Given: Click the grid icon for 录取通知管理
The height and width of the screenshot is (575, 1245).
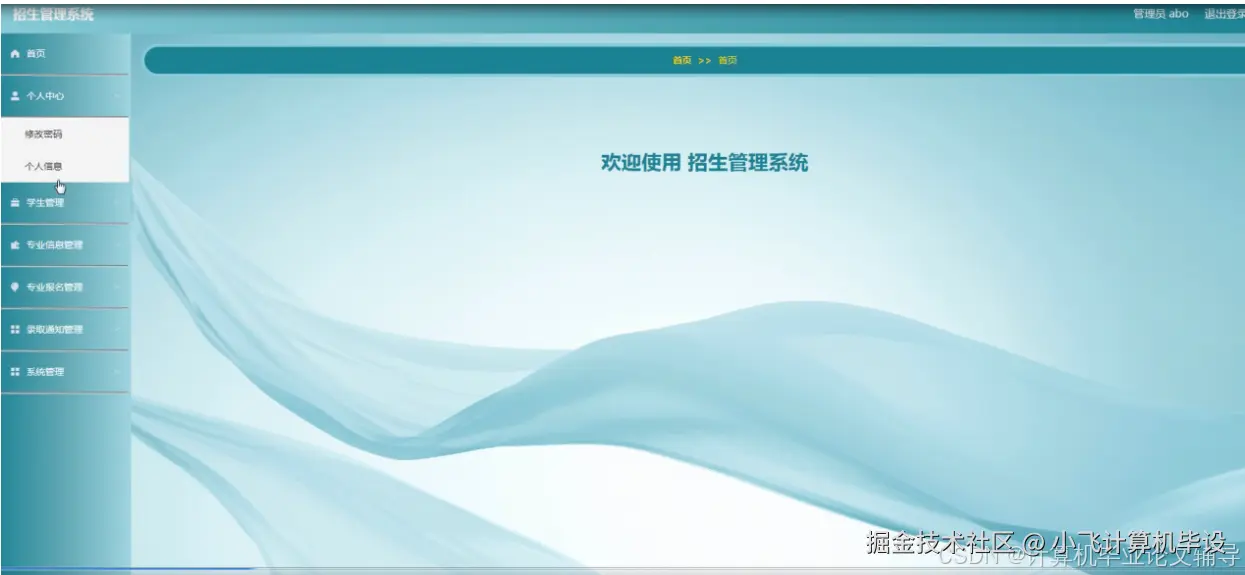Looking at the screenshot, I should tap(15, 329).
